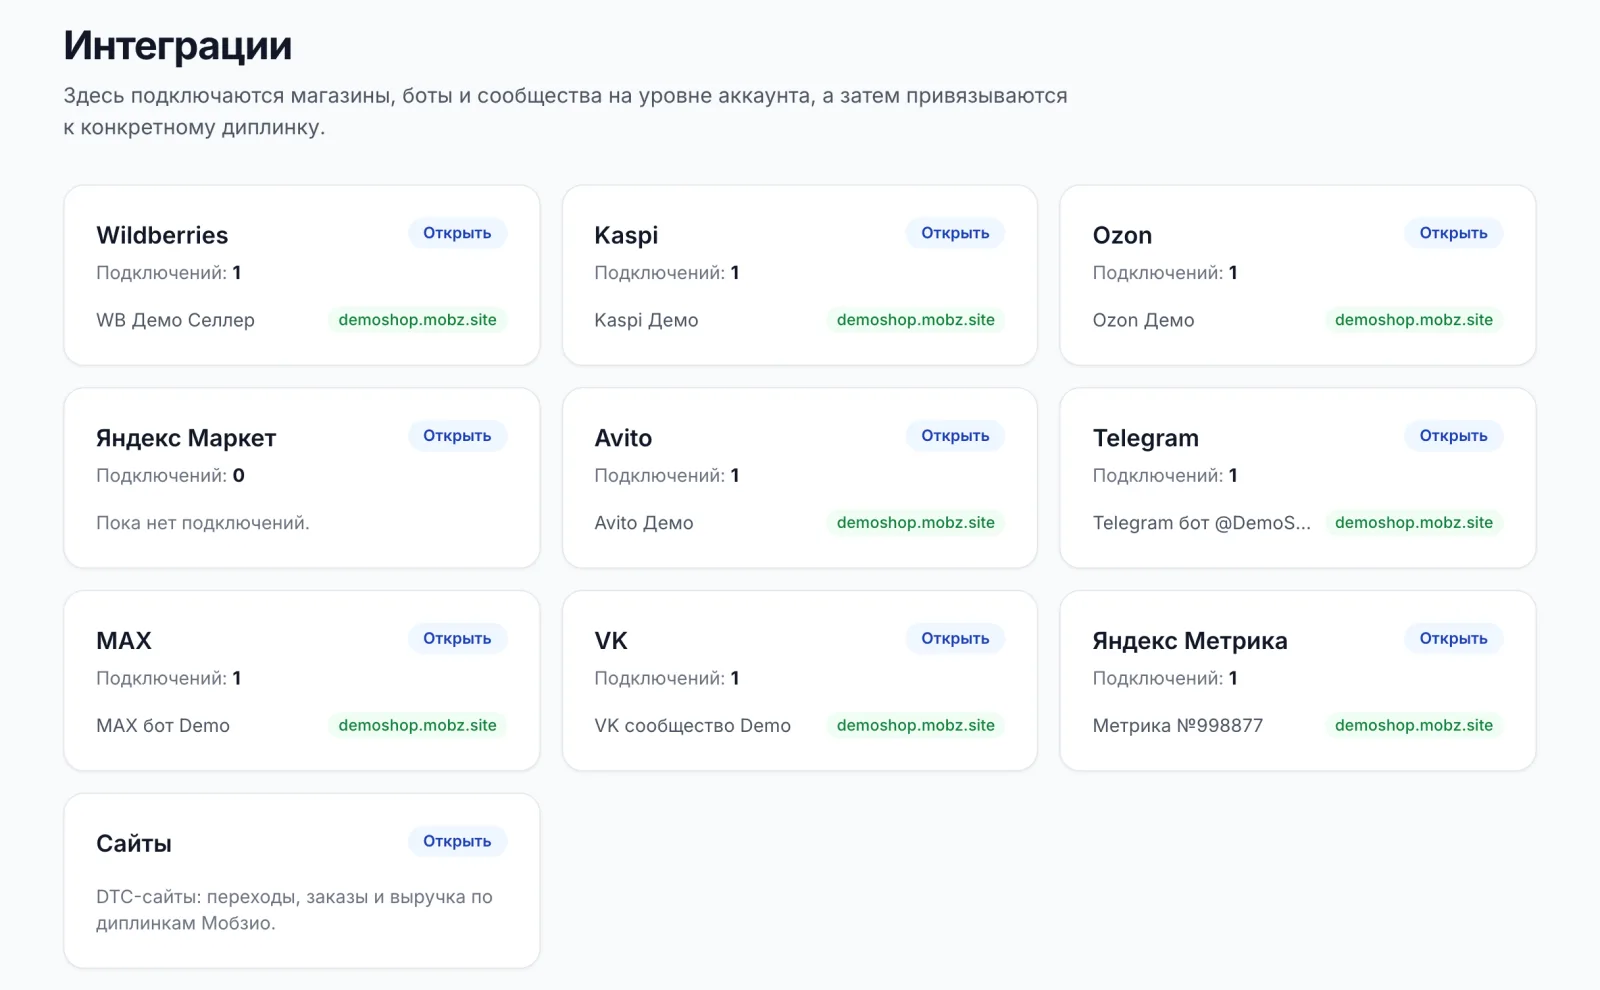Select the MAX бот Demo connection
Image resolution: width=1600 pixels, height=990 pixels.
click(x=163, y=727)
